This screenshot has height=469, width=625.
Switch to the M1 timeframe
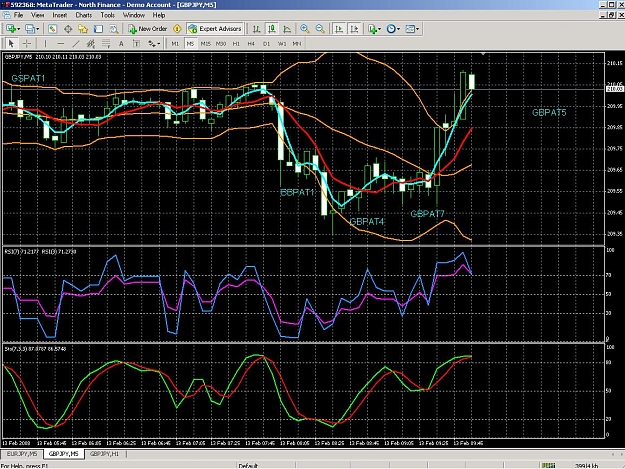pos(175,43)
